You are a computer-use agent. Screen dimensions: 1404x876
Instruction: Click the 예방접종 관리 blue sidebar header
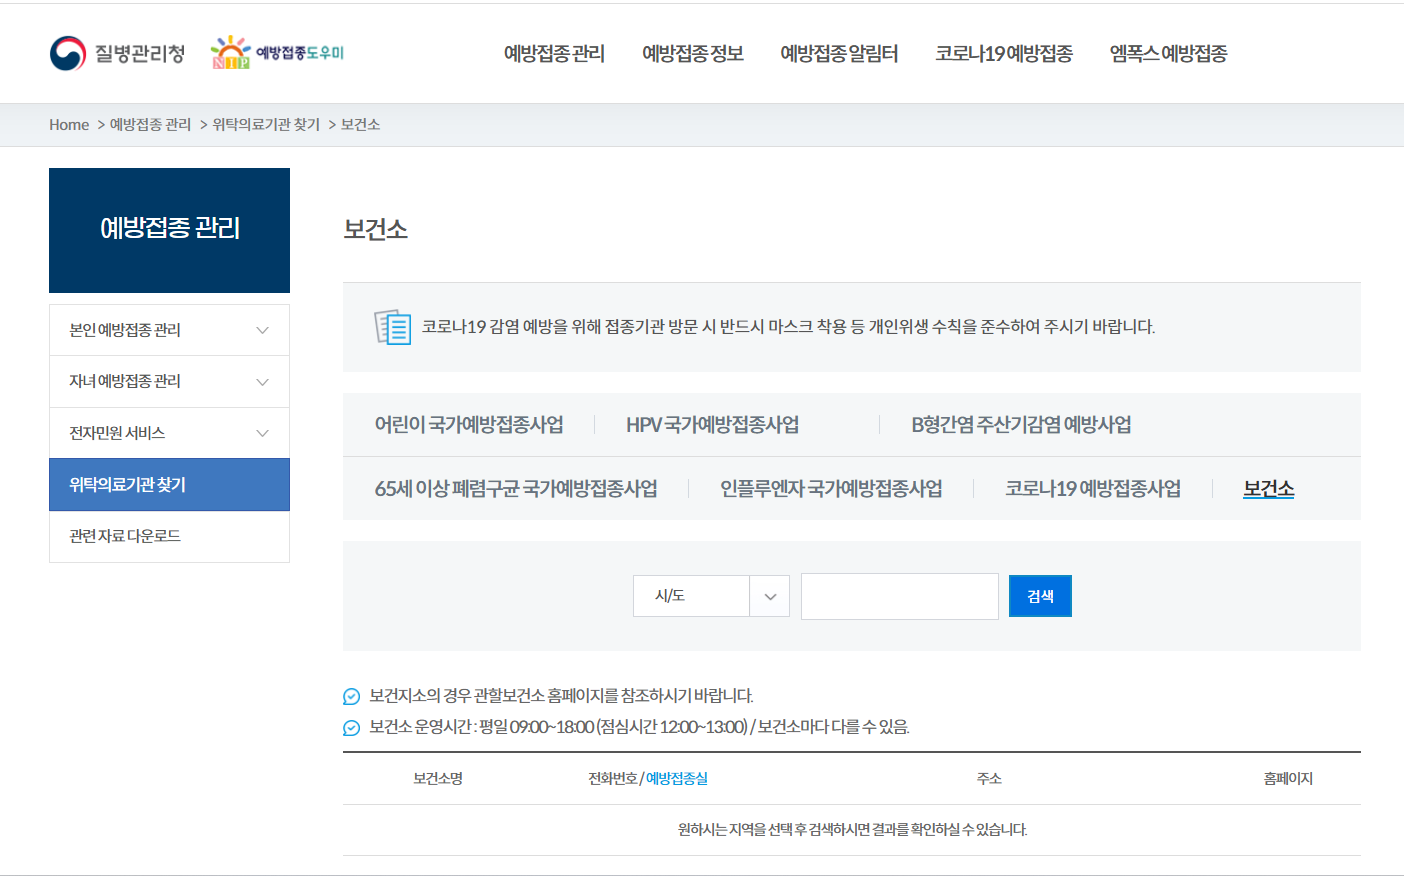(x=169, y=230)
